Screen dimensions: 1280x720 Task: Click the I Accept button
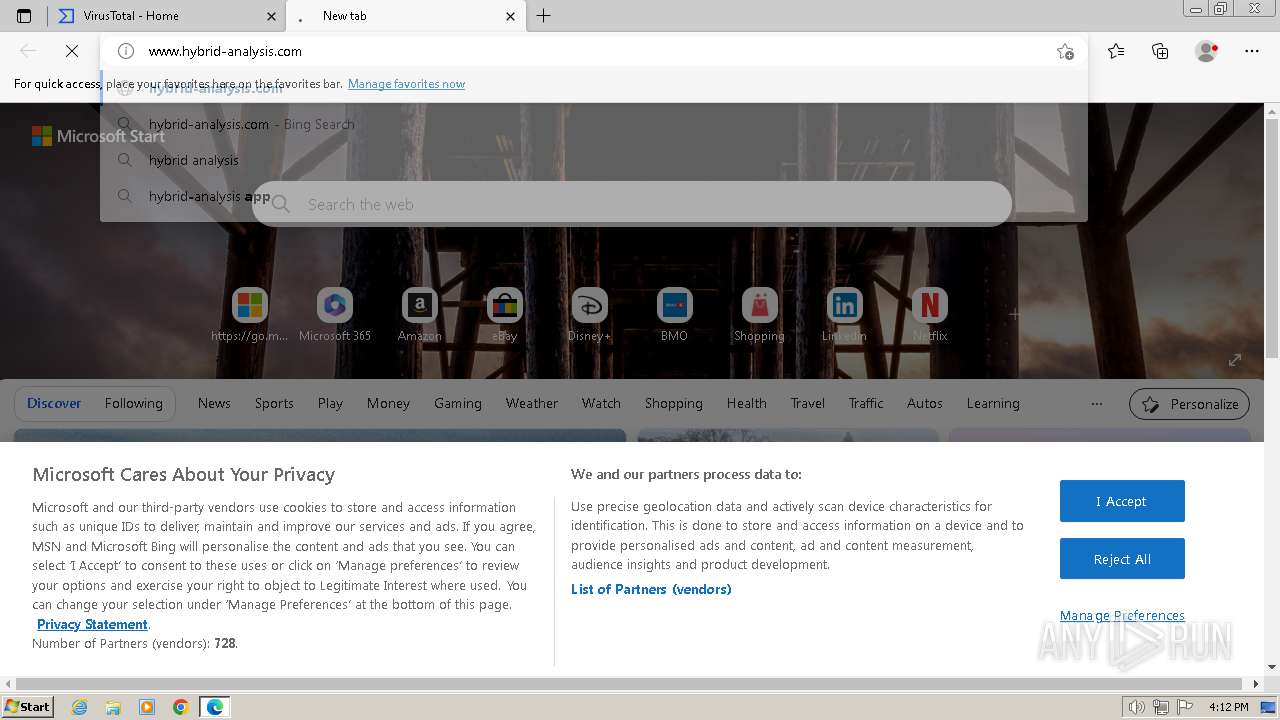[1122, 501]
